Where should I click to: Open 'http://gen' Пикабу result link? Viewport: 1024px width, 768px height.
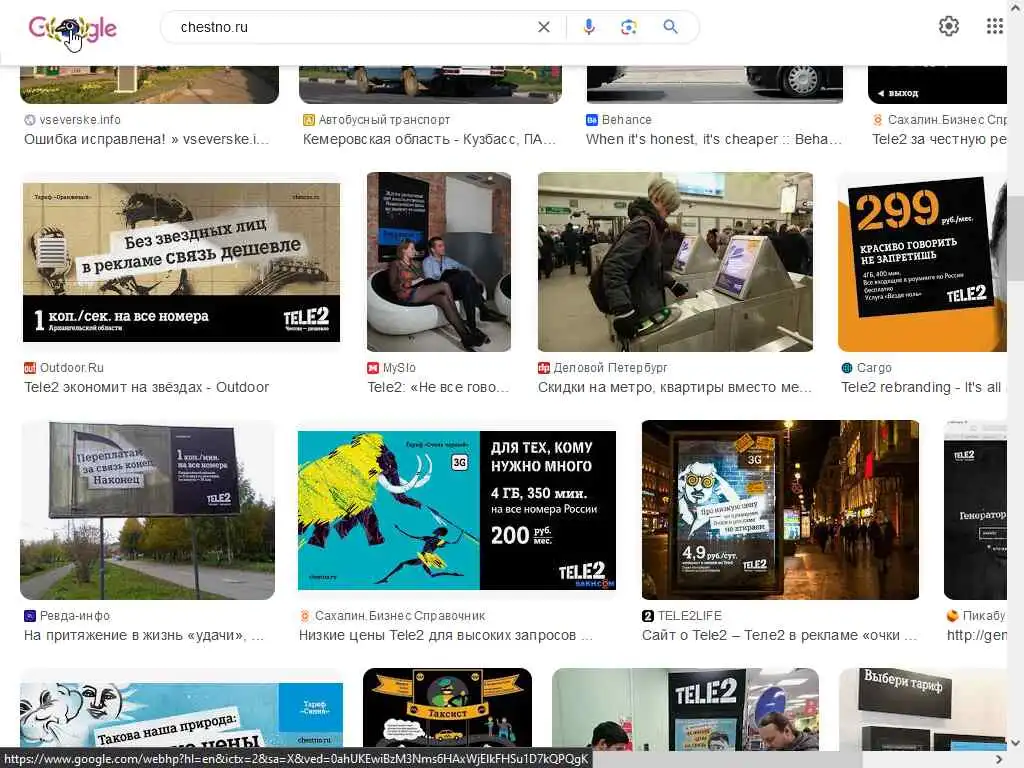pos(976,635)
